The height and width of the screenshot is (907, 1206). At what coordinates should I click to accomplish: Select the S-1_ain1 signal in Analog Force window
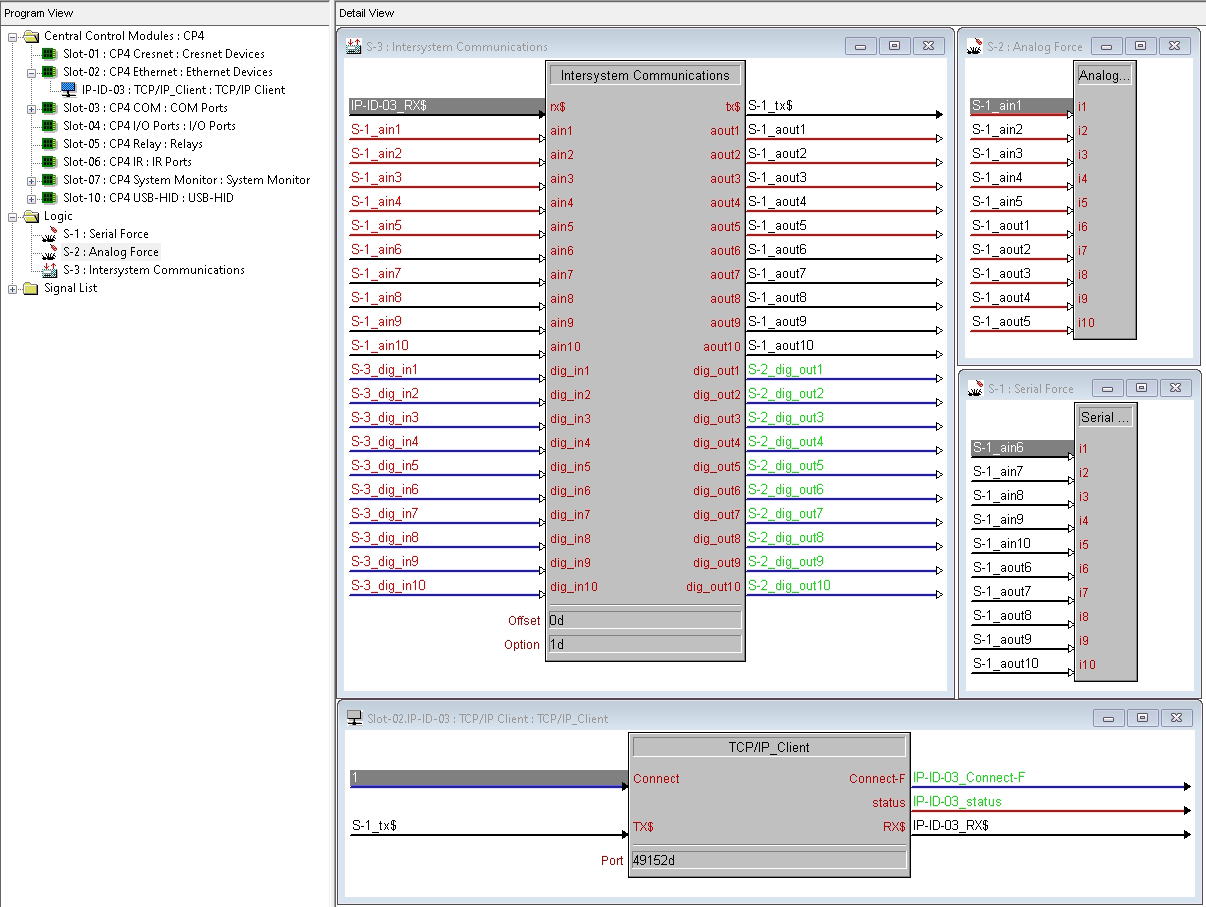click(x=1022, y=105)
